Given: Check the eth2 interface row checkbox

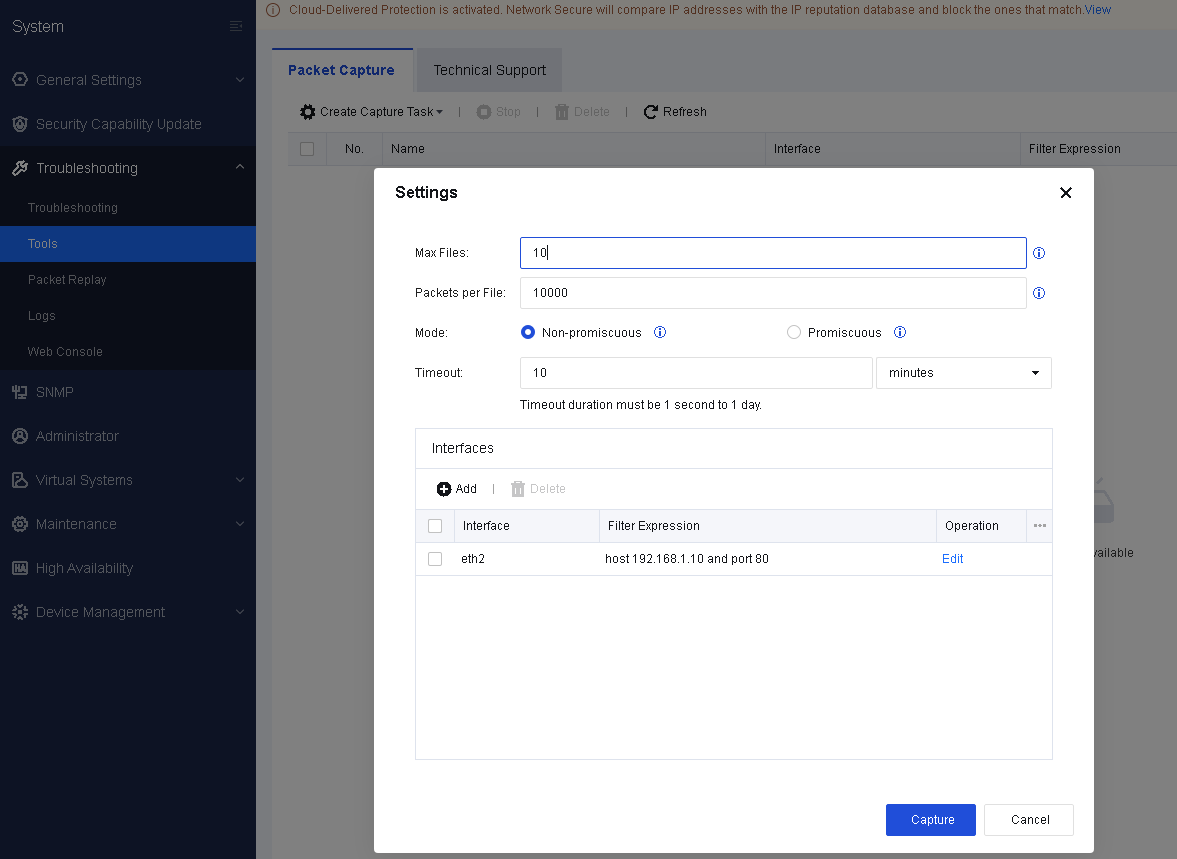Looking at the screenshot, I should tap(435, 559).
